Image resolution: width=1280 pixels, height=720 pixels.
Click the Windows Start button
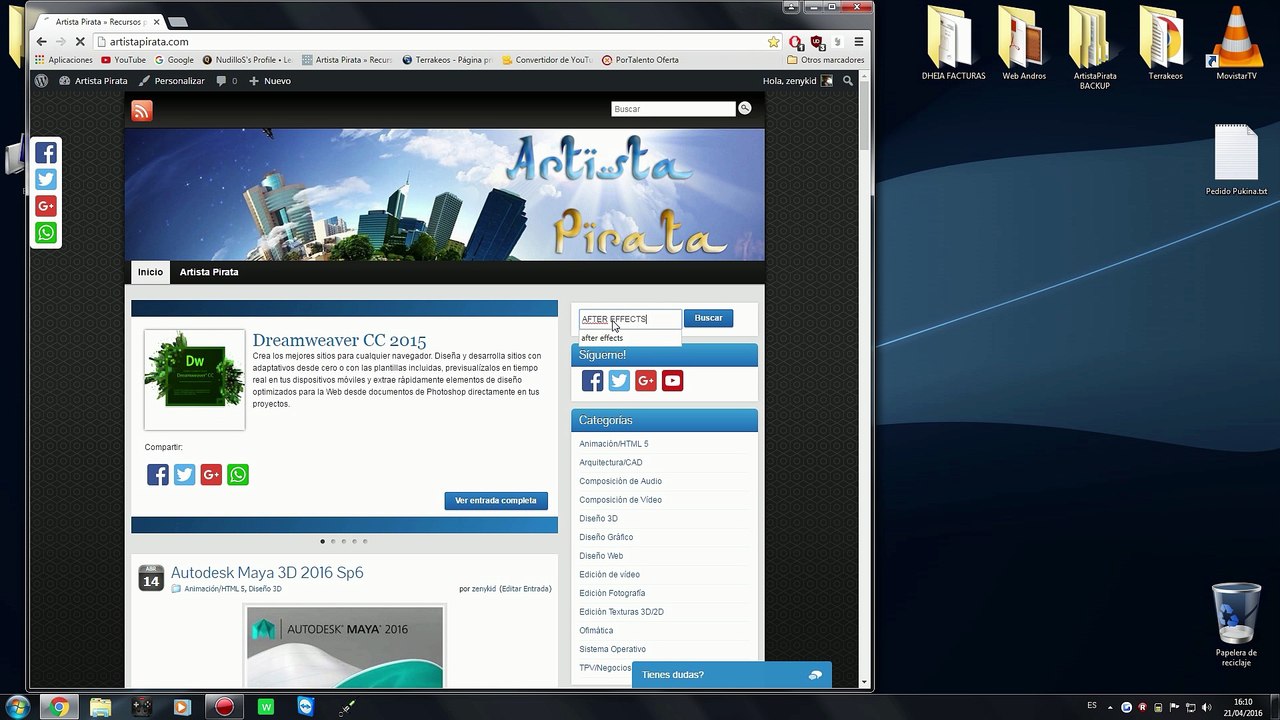17,707
